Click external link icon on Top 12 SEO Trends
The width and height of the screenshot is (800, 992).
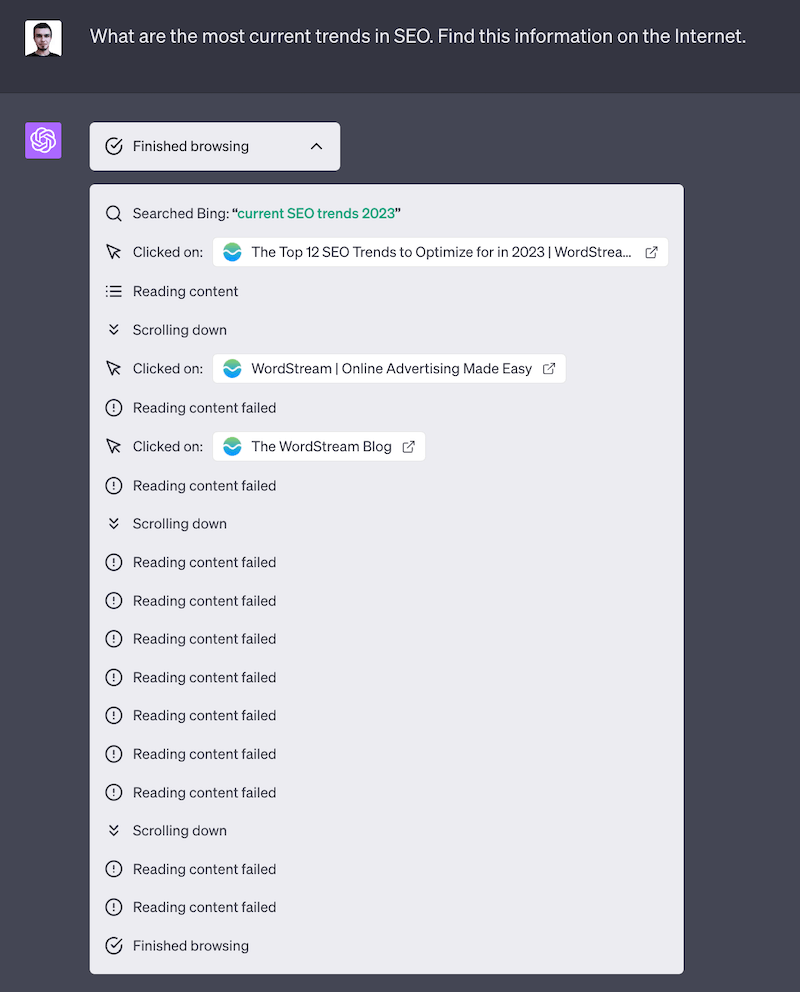651,252
